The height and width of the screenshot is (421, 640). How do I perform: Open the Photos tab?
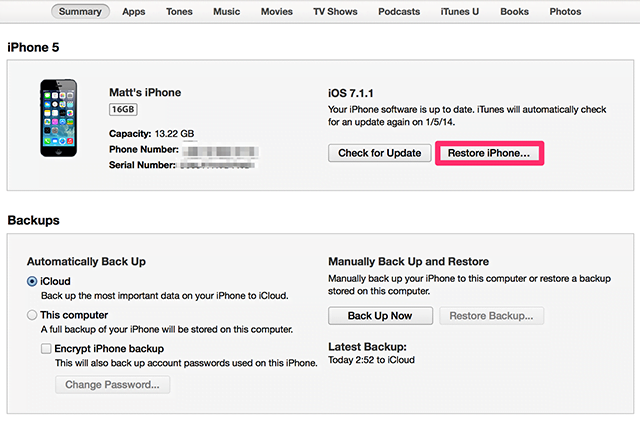pyautogui.click(x=566, y=12)
